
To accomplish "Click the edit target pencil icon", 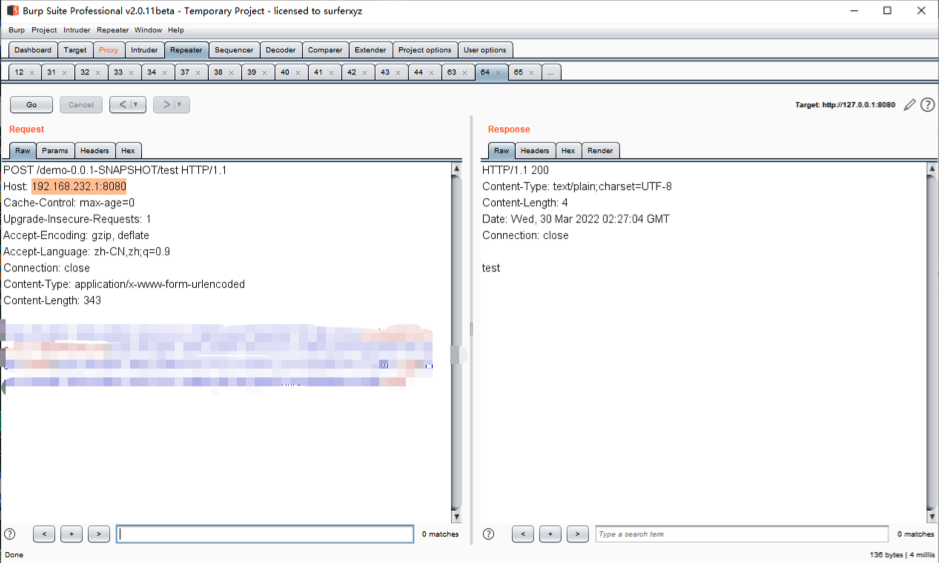I will [910, 105].
